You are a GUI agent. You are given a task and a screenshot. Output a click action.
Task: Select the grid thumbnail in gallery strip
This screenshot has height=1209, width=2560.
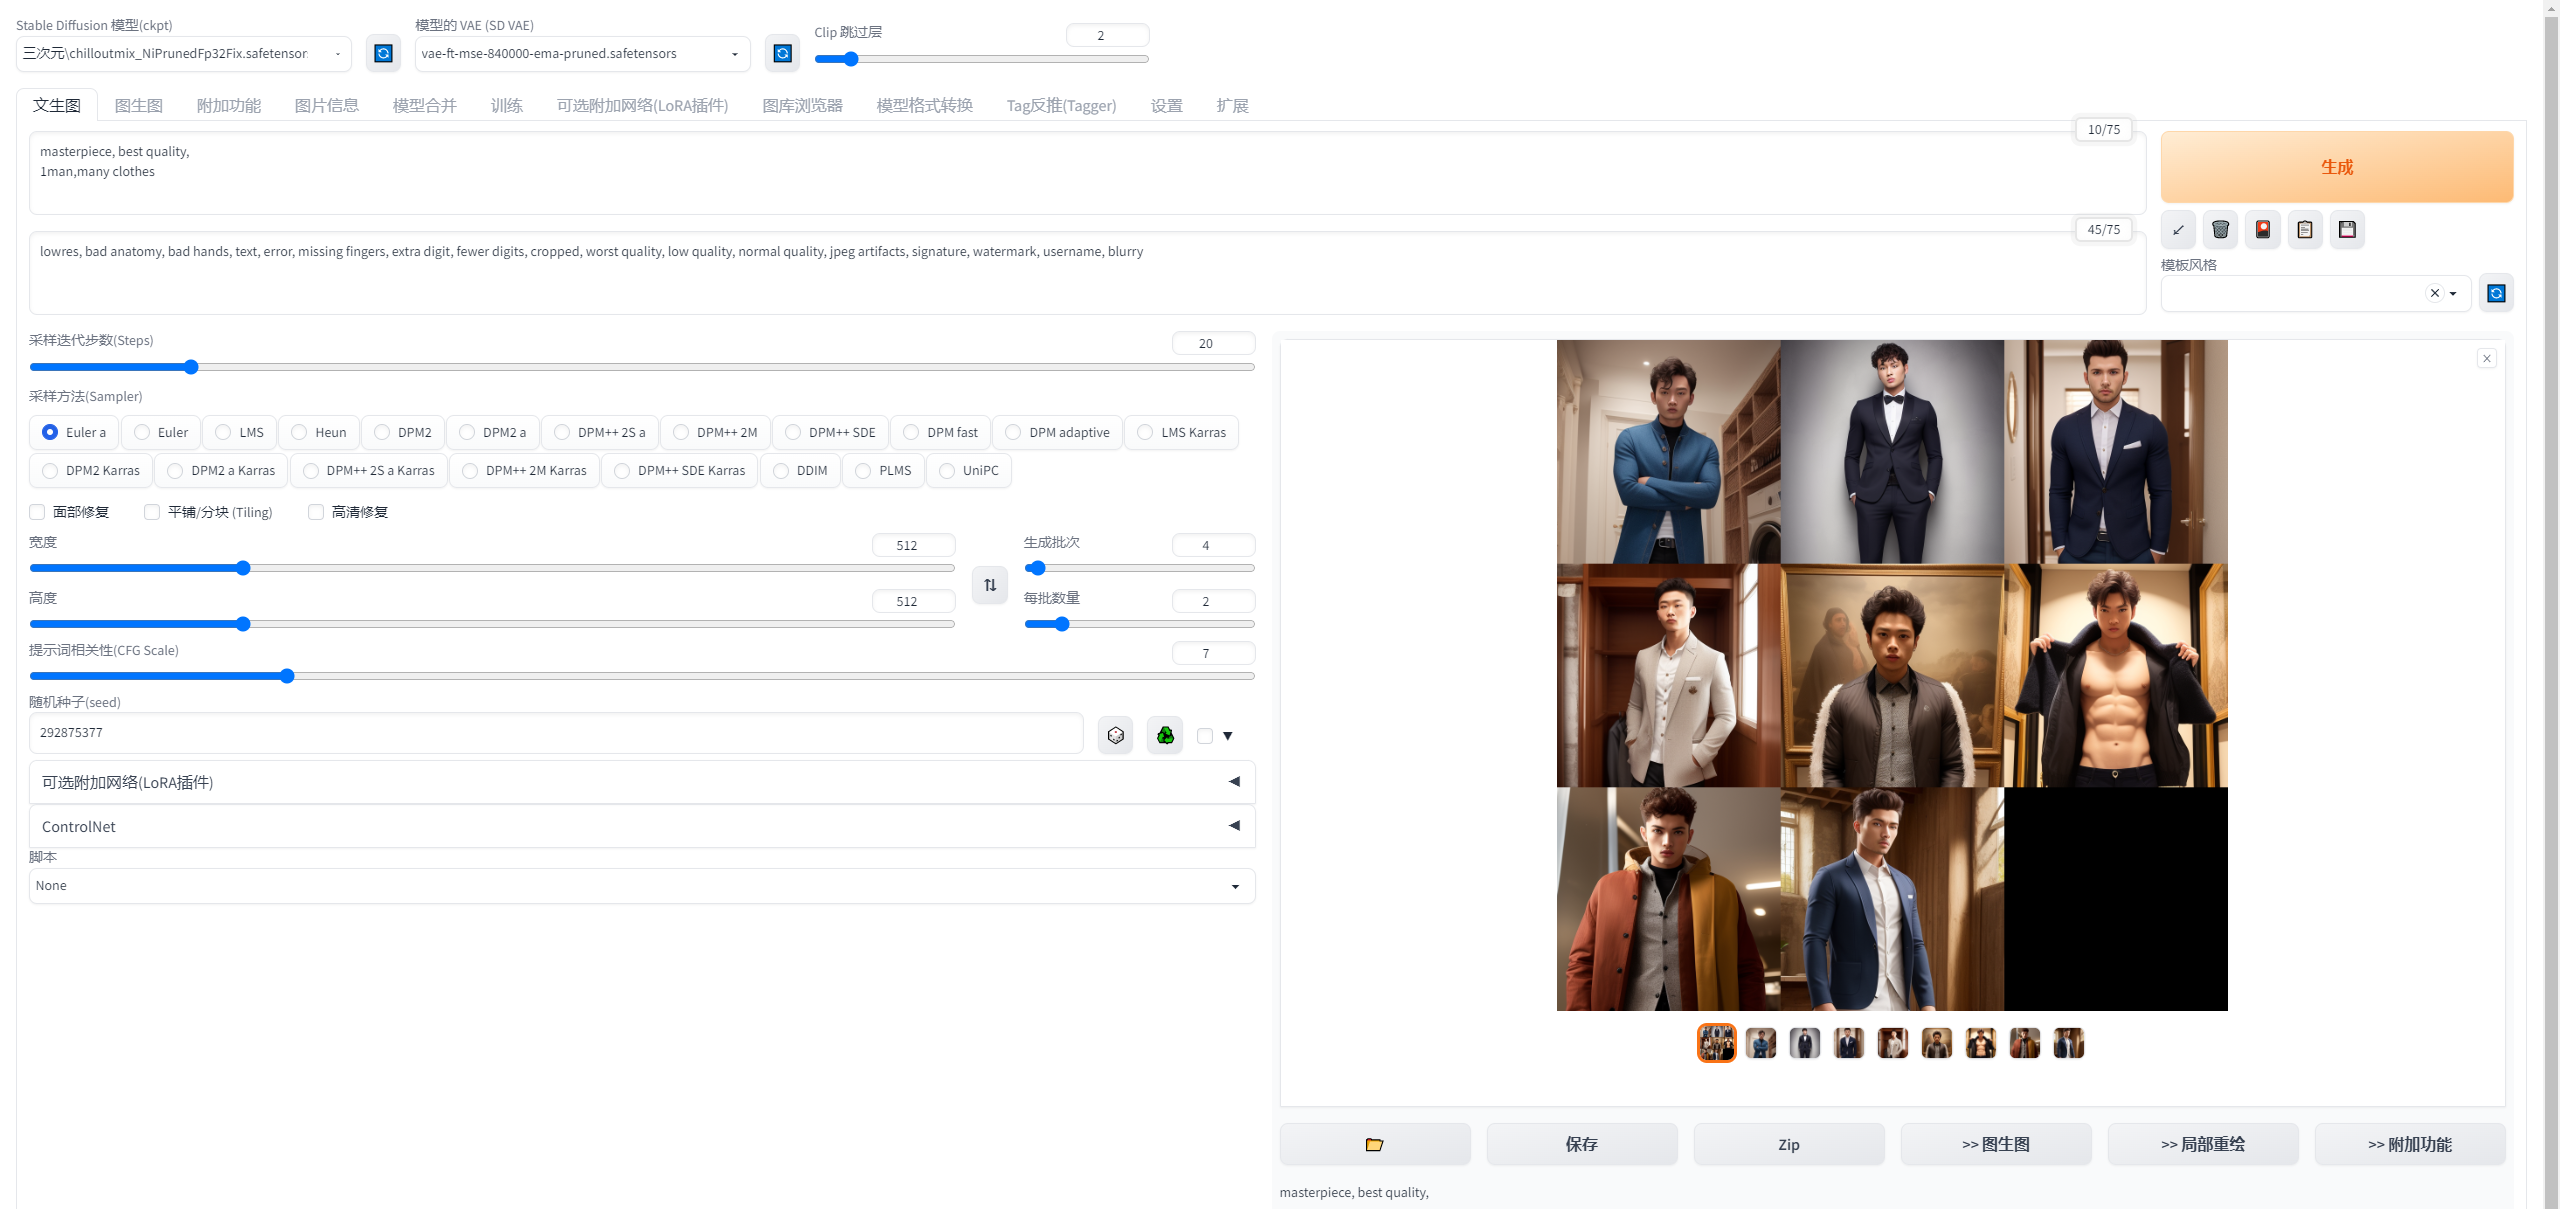coord(1717,1043)
